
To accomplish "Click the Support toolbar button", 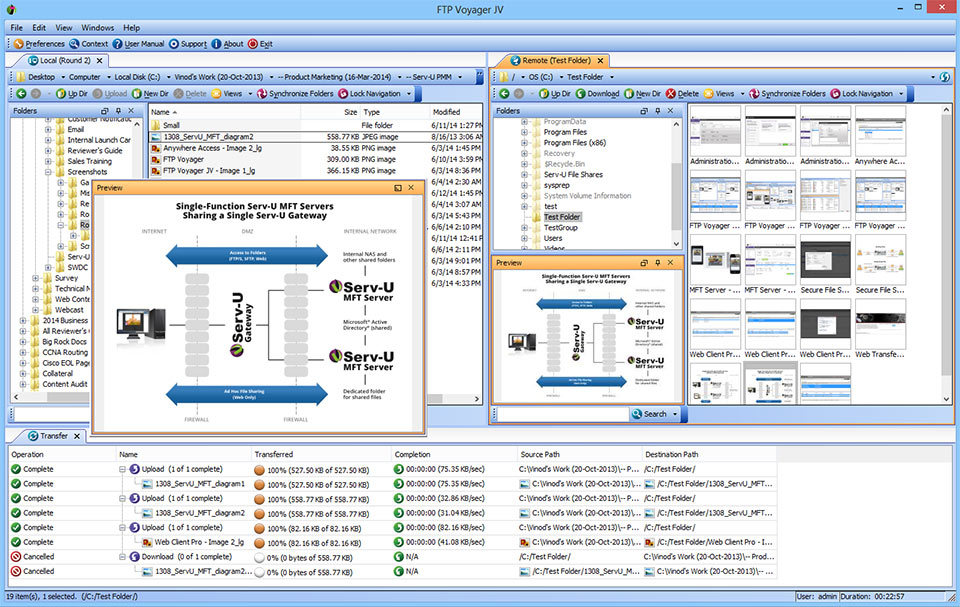I will pyautogui.click(x=188, y=44).
